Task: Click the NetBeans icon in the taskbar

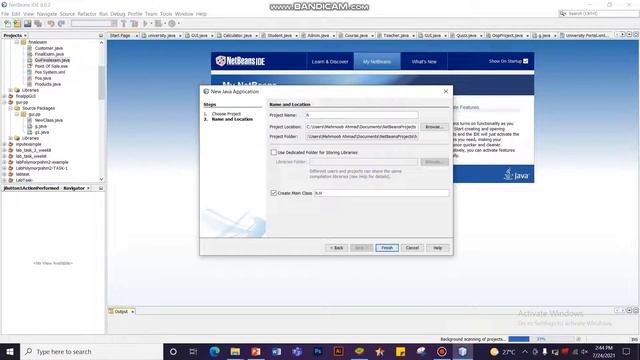Action: point(462,351)
